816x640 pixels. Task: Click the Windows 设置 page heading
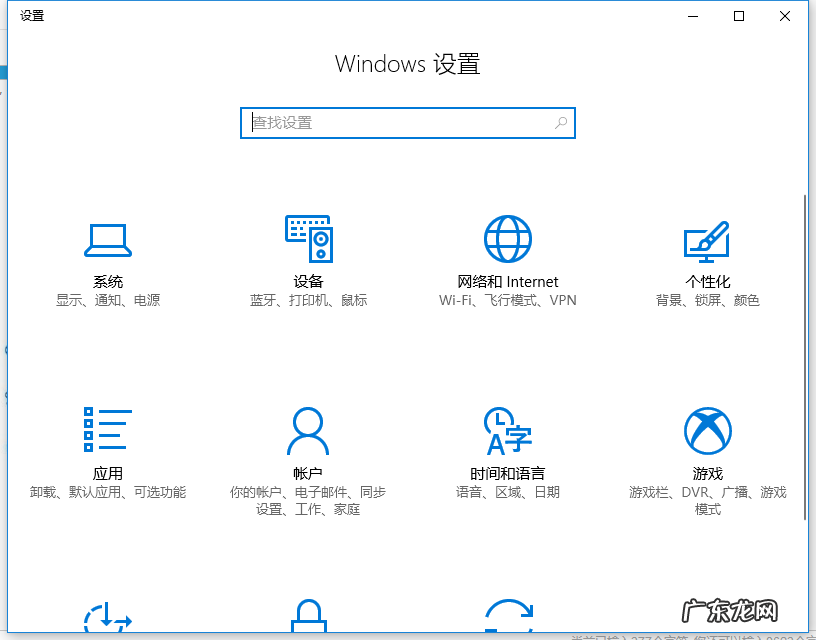coord(408,63)
